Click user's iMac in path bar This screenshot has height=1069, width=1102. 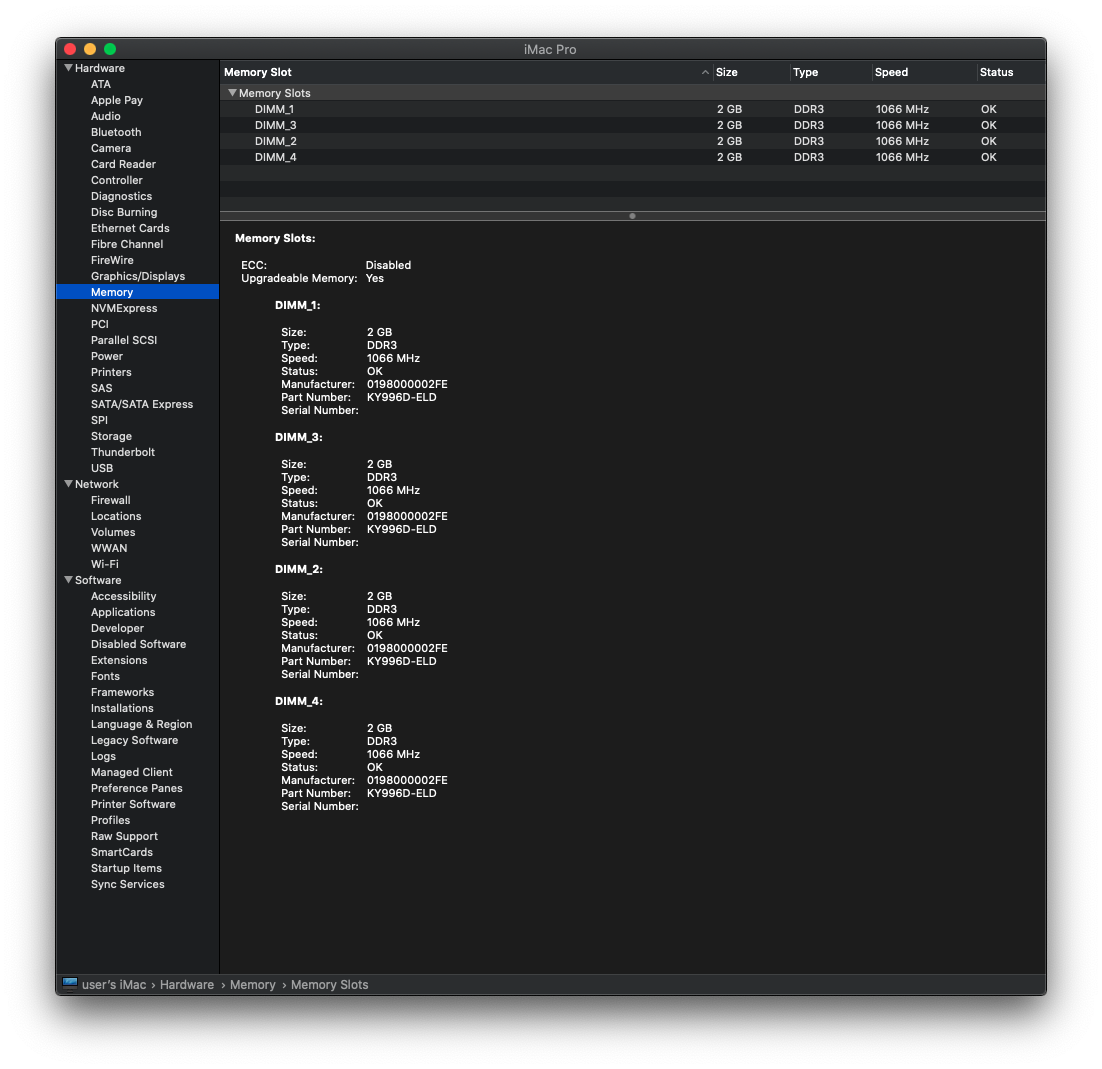pos(114,985)
